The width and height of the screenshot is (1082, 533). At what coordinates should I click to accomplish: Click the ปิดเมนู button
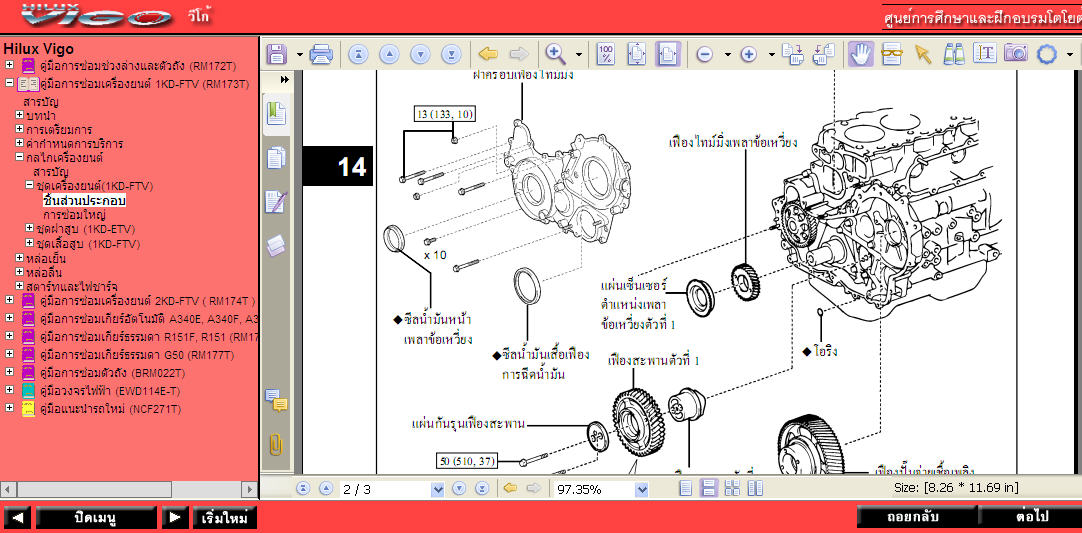[x=95, y=517]
